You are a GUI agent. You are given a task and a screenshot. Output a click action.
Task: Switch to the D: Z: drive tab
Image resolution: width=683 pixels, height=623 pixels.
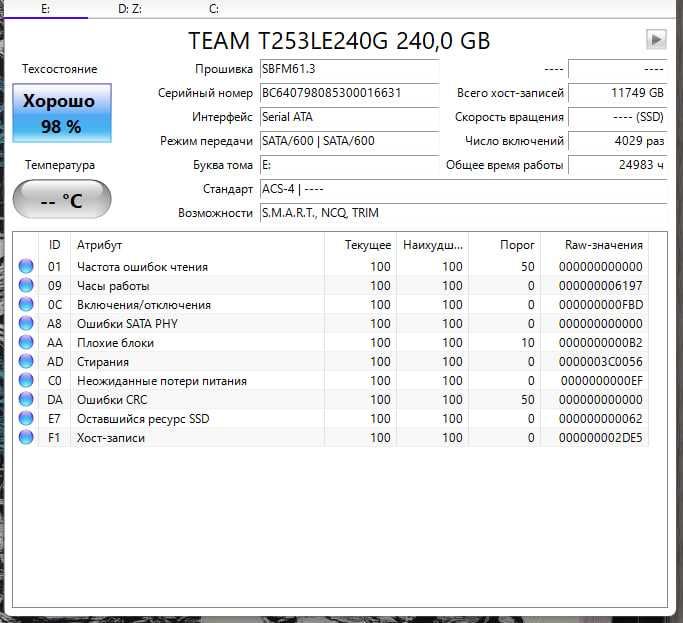130,9
